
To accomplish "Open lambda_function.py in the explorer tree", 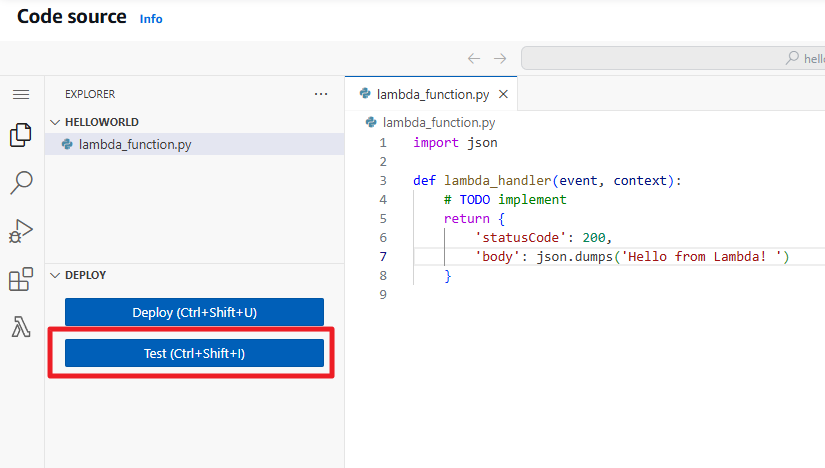I will point(195,144).
